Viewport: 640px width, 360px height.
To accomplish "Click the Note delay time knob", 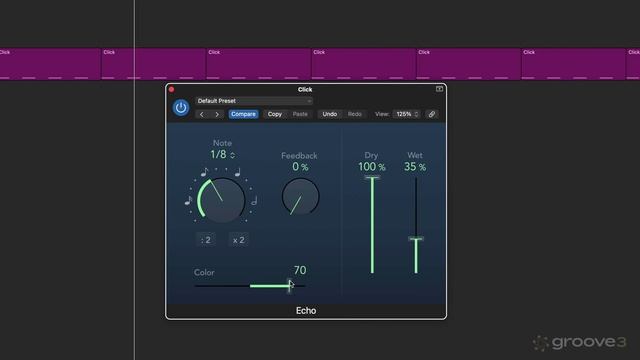I will [x=221, y=200].
